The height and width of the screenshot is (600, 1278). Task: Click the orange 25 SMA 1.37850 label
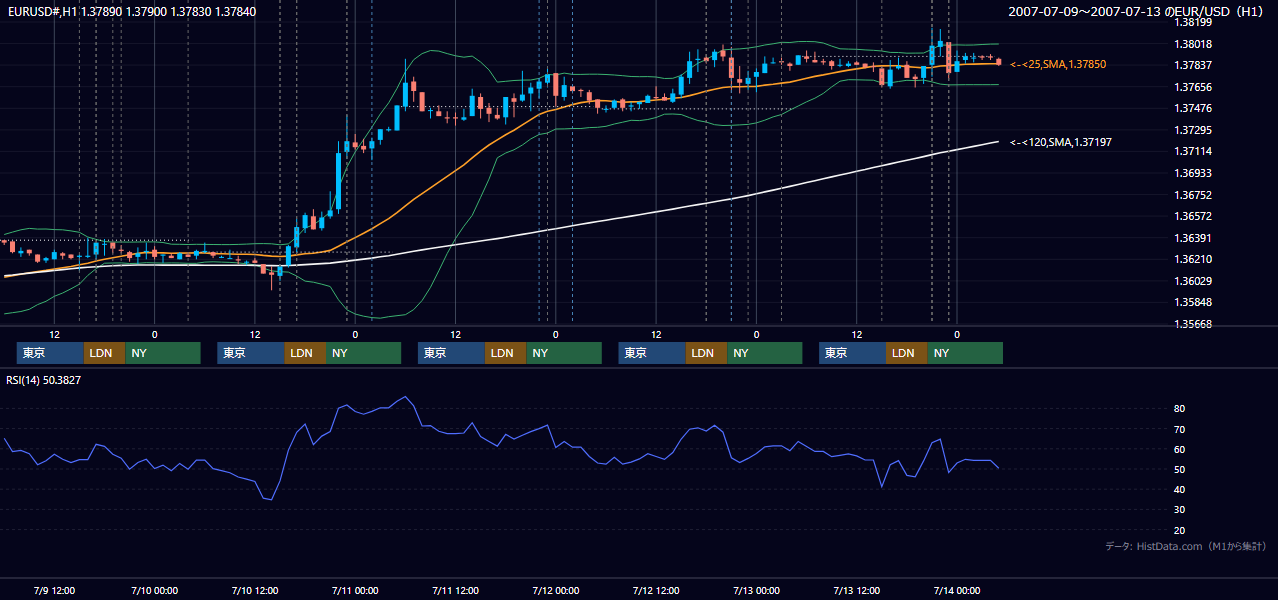pyautogui.click(x=1058, y=64)
